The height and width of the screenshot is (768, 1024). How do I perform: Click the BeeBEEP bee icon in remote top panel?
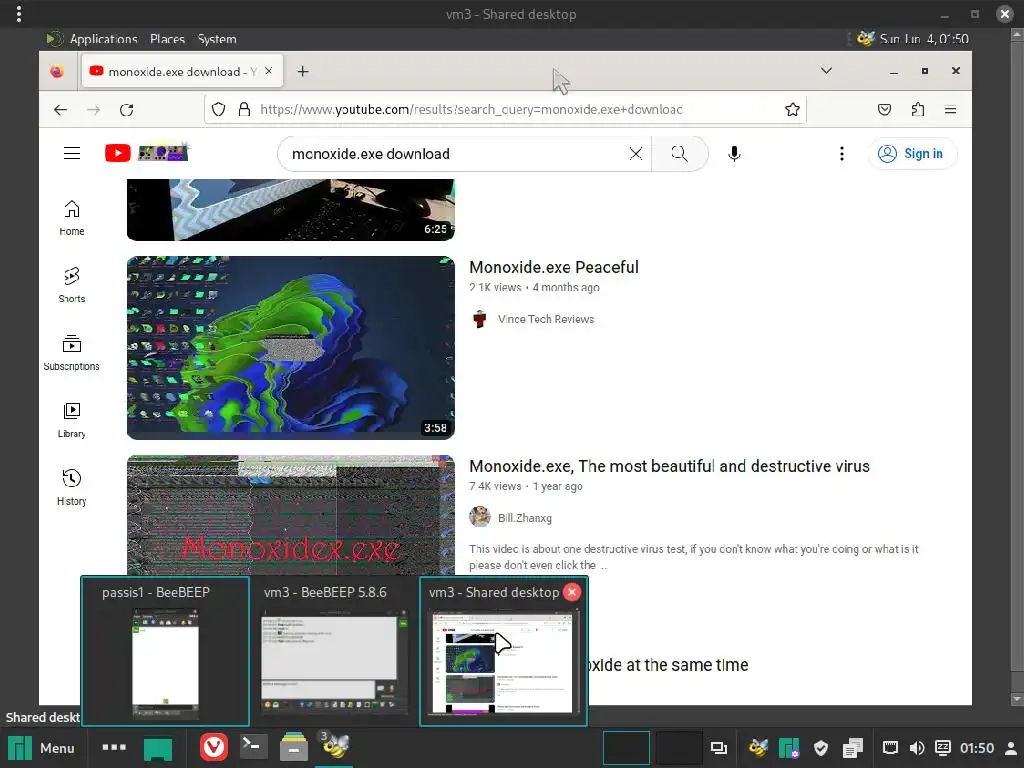click(x=865, y=39)
